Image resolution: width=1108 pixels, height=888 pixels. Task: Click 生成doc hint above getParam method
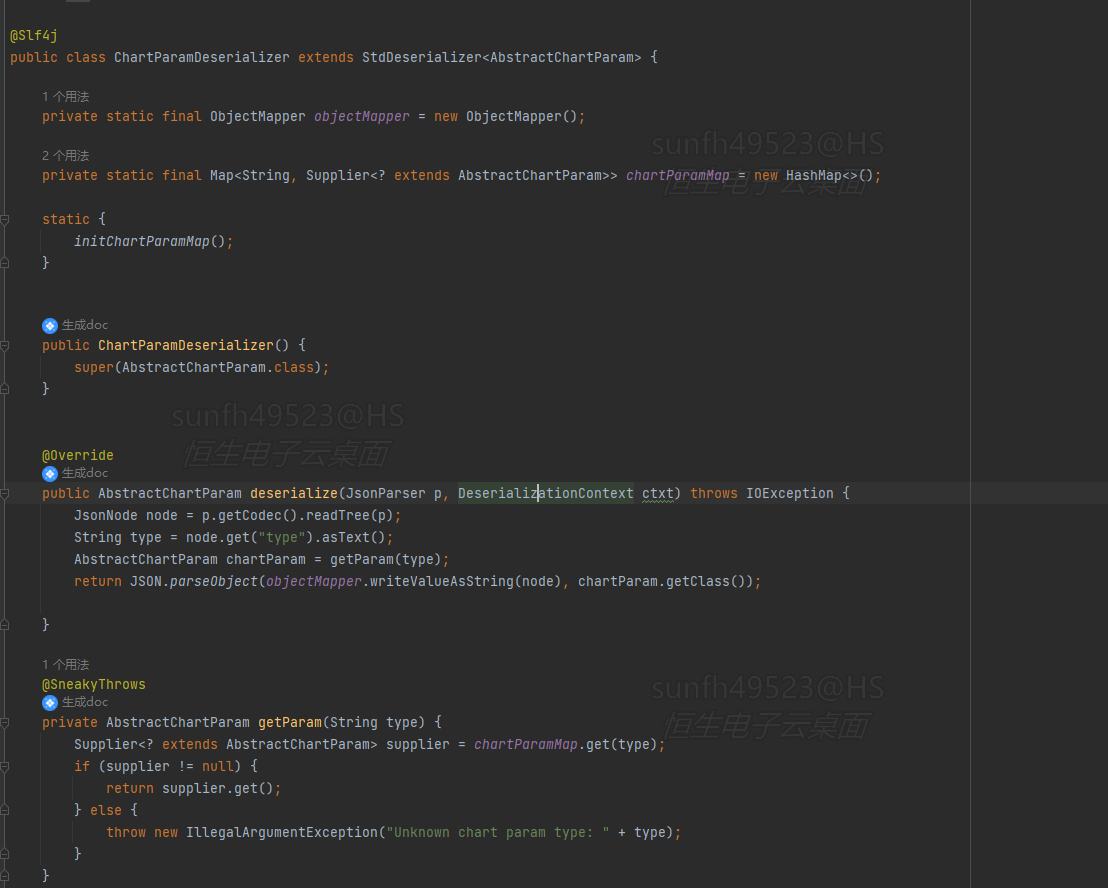click(x=75, y=701)
